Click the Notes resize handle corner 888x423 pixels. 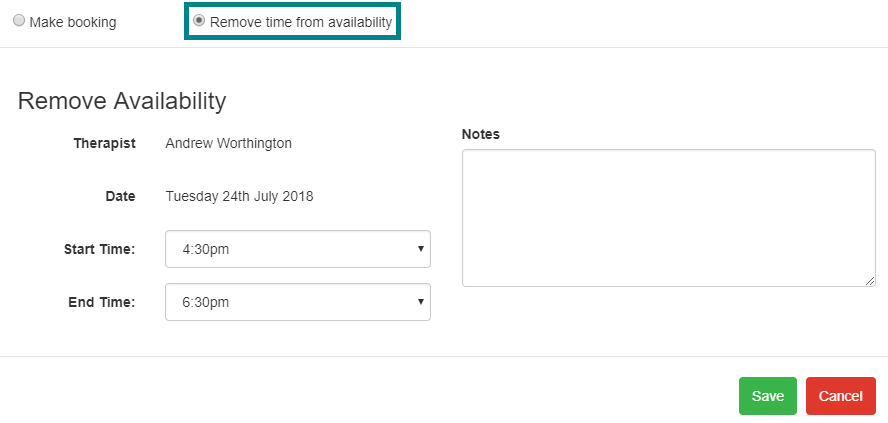pyautogui.click(x=870, y=281)
